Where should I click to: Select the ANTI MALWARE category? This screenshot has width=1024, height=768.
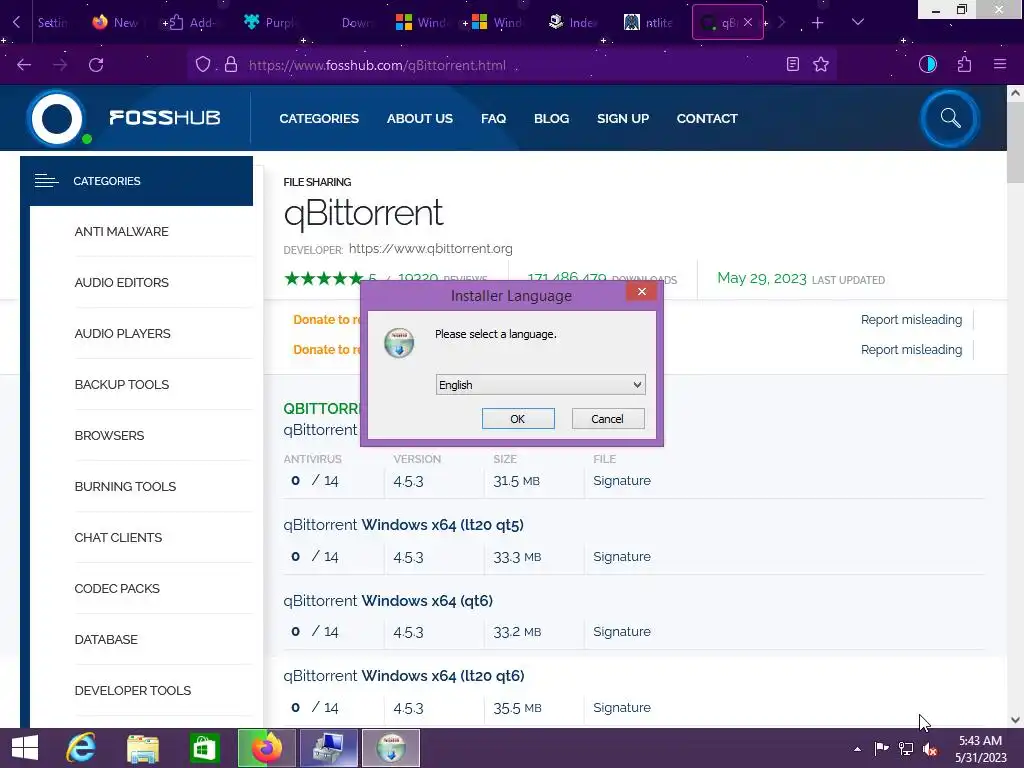point(121,232)
